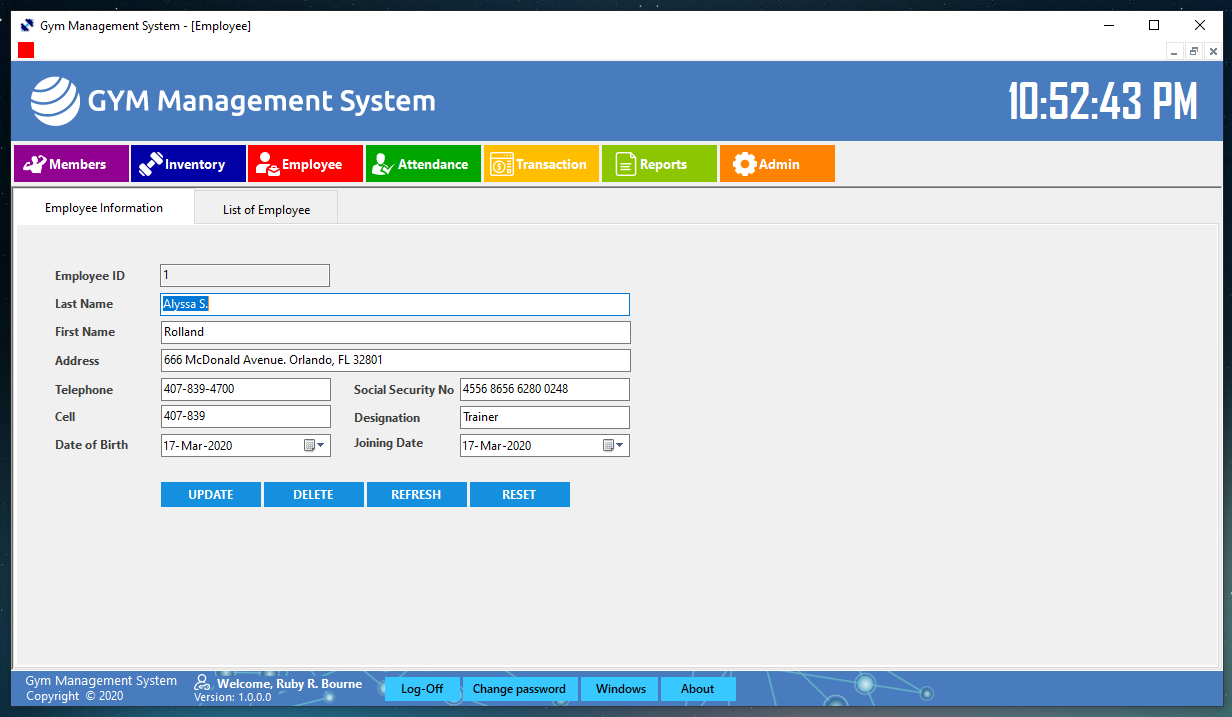The height and width of the screenshot is (717, 1232).
Task: Click the "Gym Management System" footer text
Action: coord(101,681)
